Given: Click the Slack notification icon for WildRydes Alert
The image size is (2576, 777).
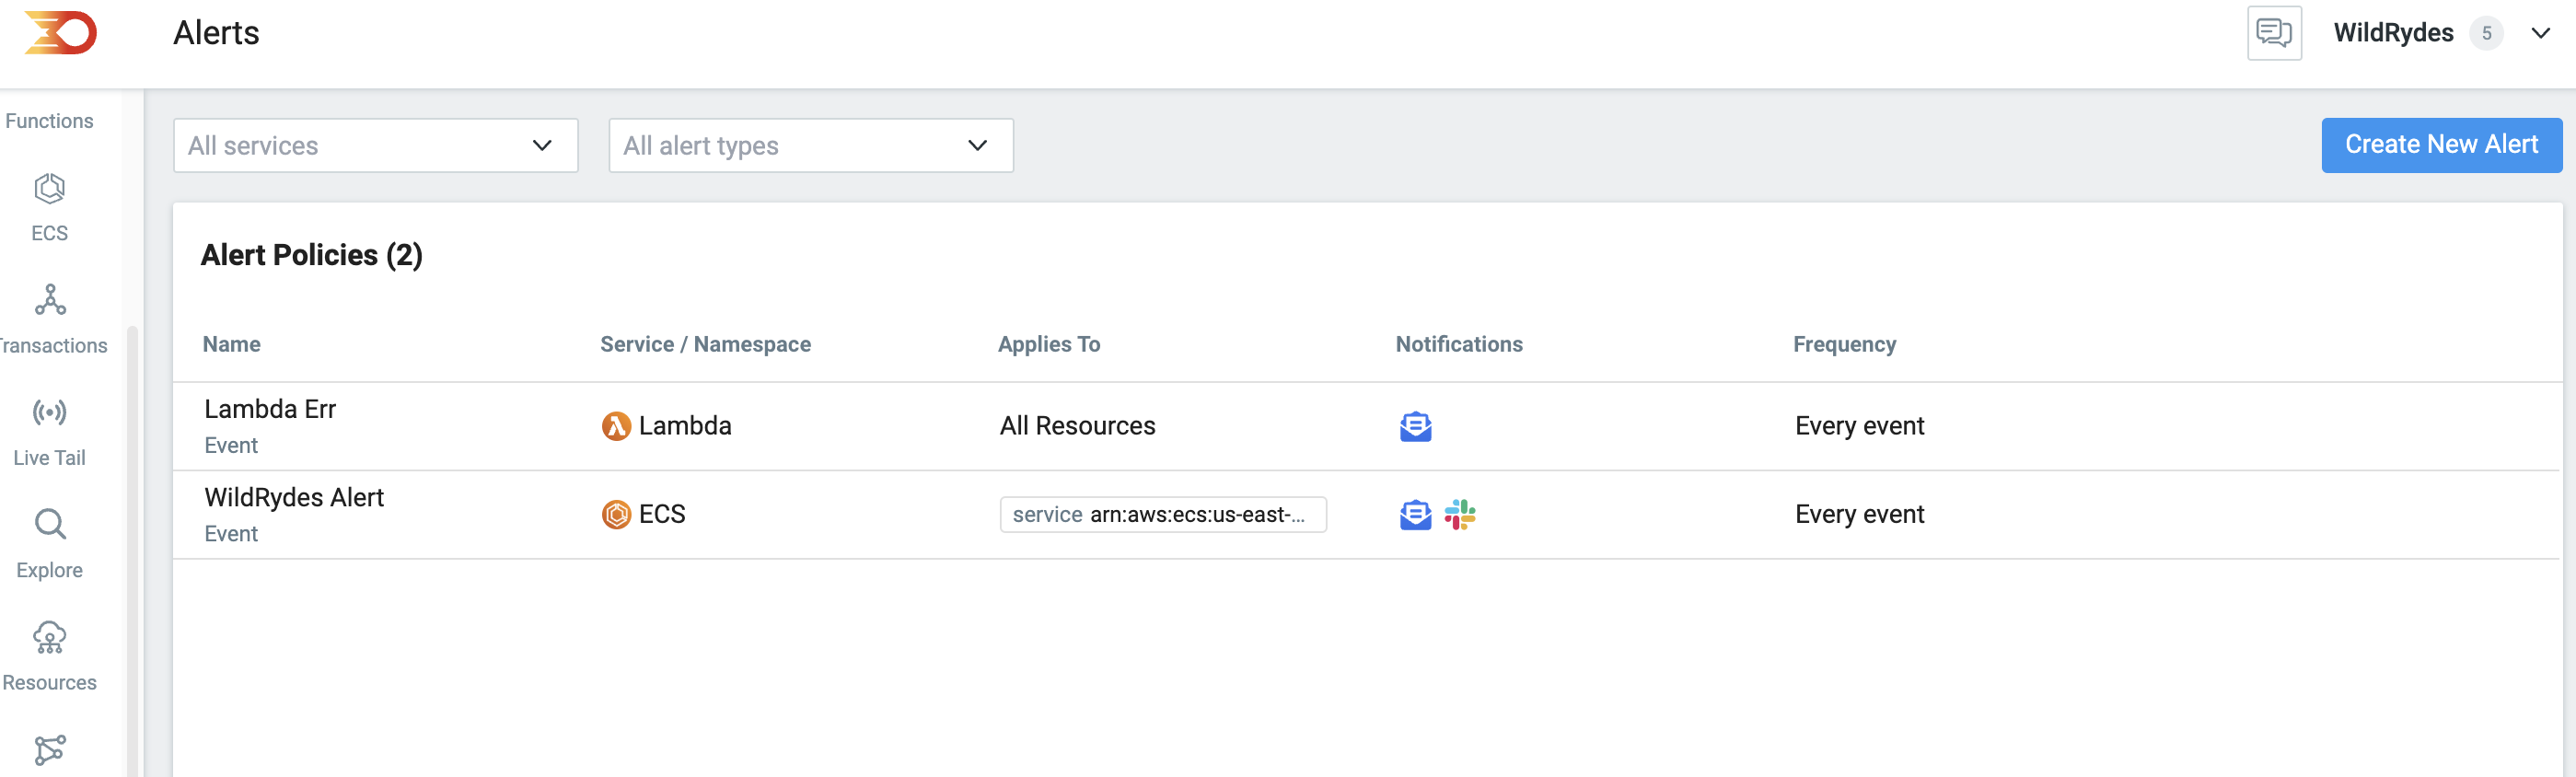Looking at the screenshot, I should (x=1460, y=515).
